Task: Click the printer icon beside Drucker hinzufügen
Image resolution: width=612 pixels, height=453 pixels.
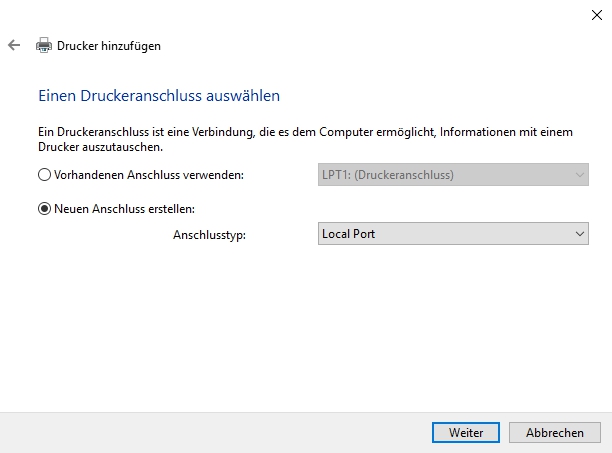Action: [x=44, y=45]
